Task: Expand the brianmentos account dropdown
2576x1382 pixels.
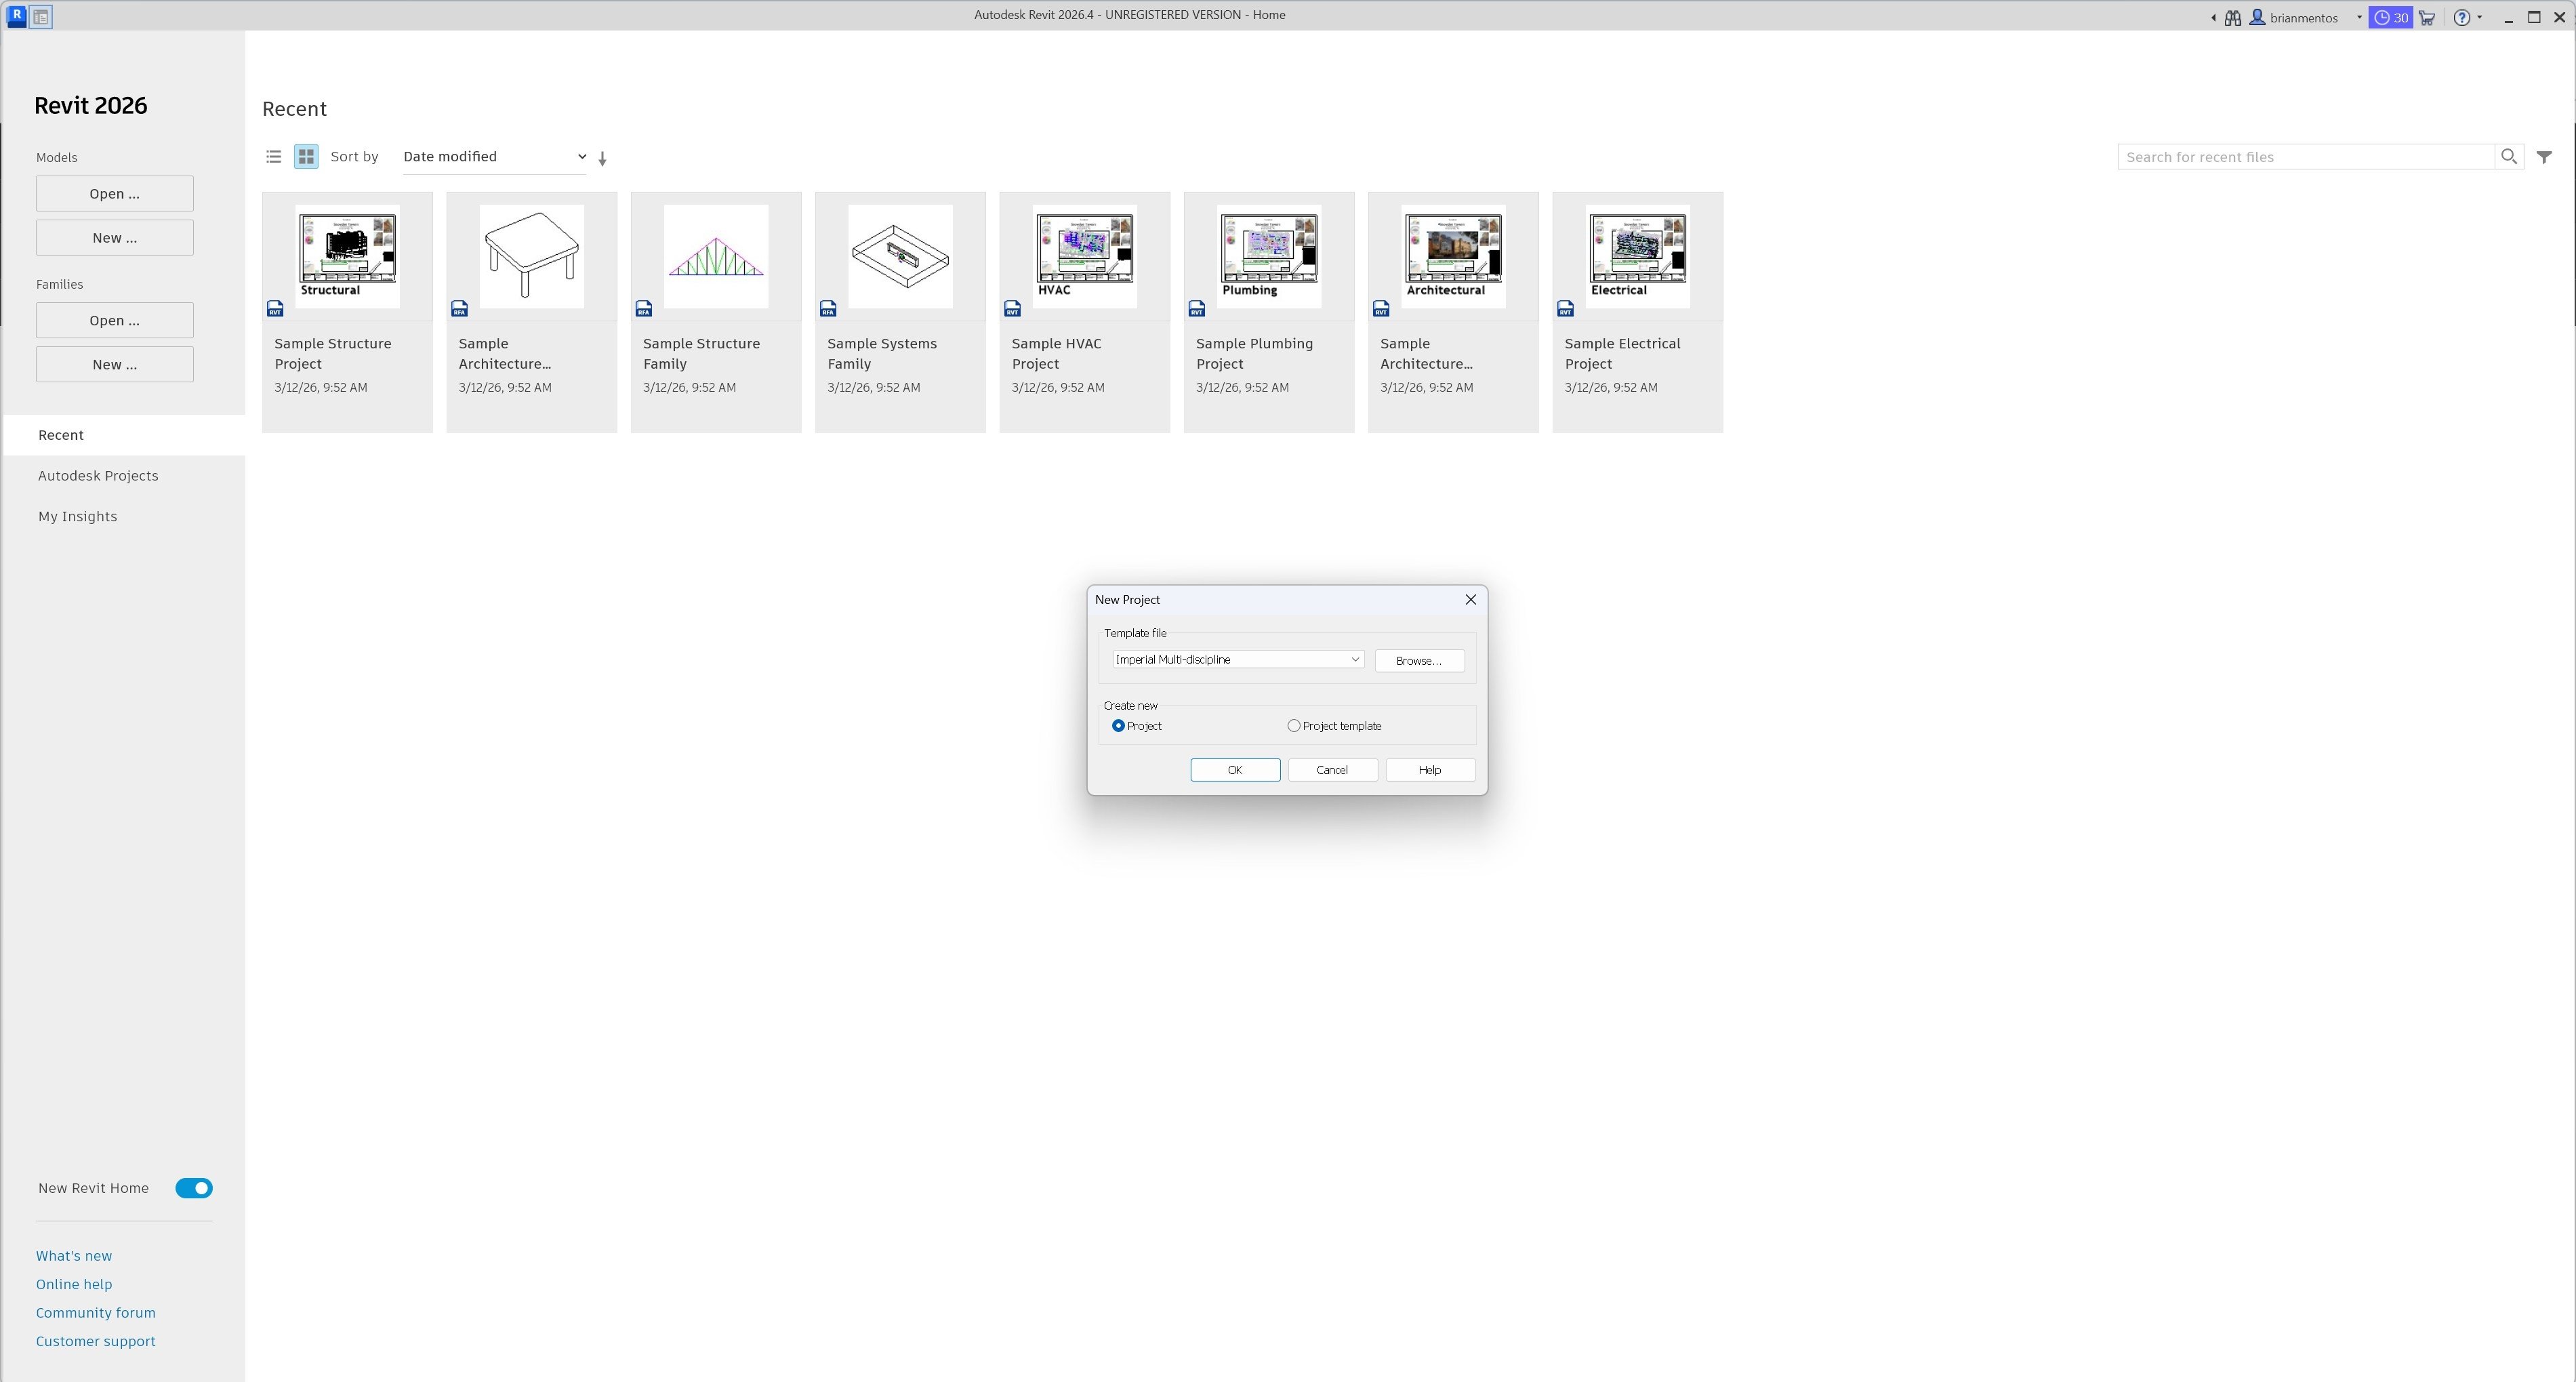Action: 2358,18
